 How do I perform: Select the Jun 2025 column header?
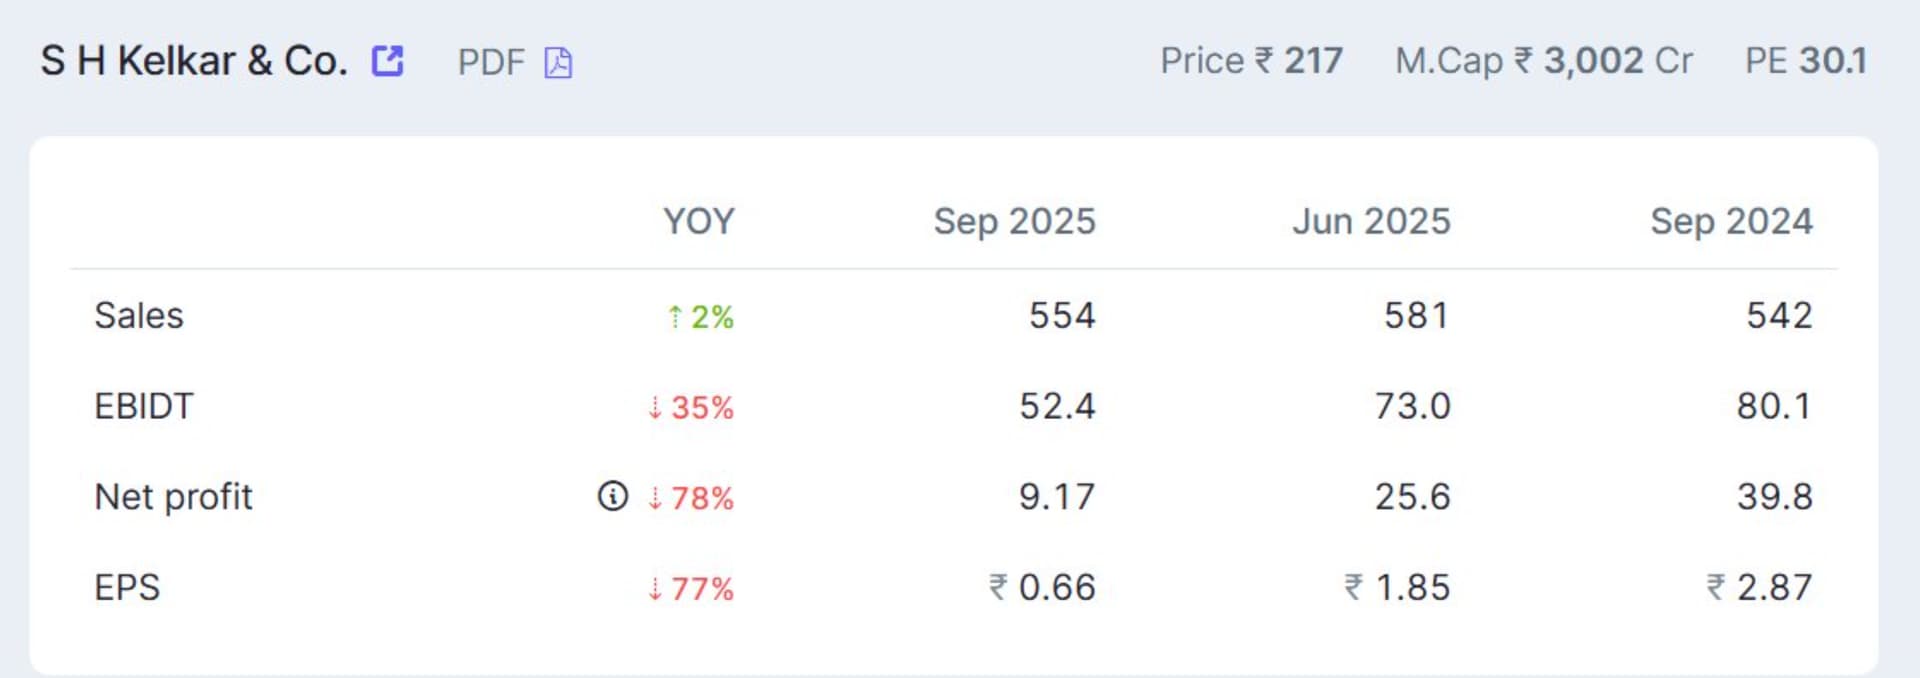click(x=1370, y=221)
